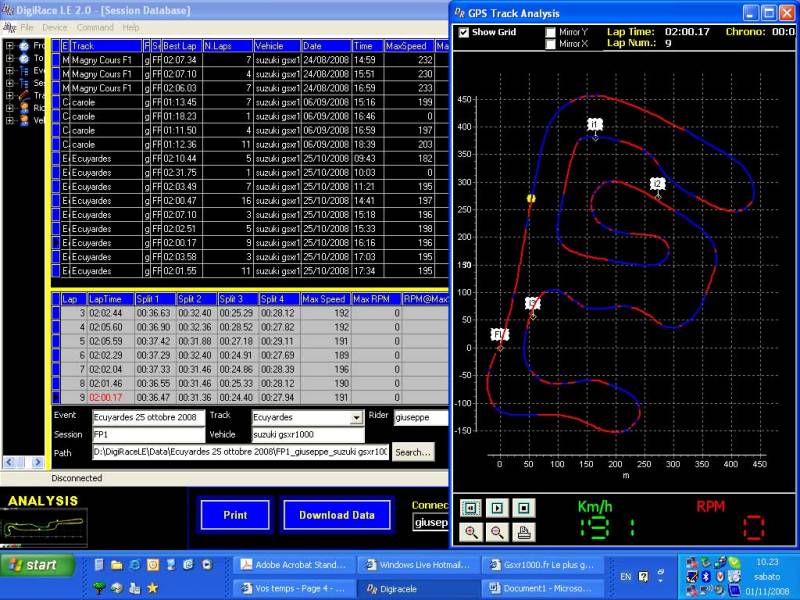Click the Bluetooth icon in system tray
The height and width of the screenshot is (600, 800).
[x=706, y=577]
